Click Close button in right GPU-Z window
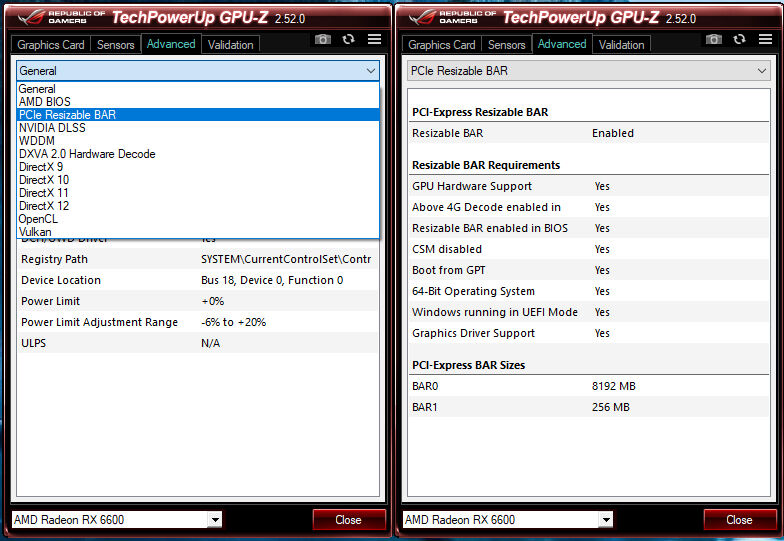 740,520
